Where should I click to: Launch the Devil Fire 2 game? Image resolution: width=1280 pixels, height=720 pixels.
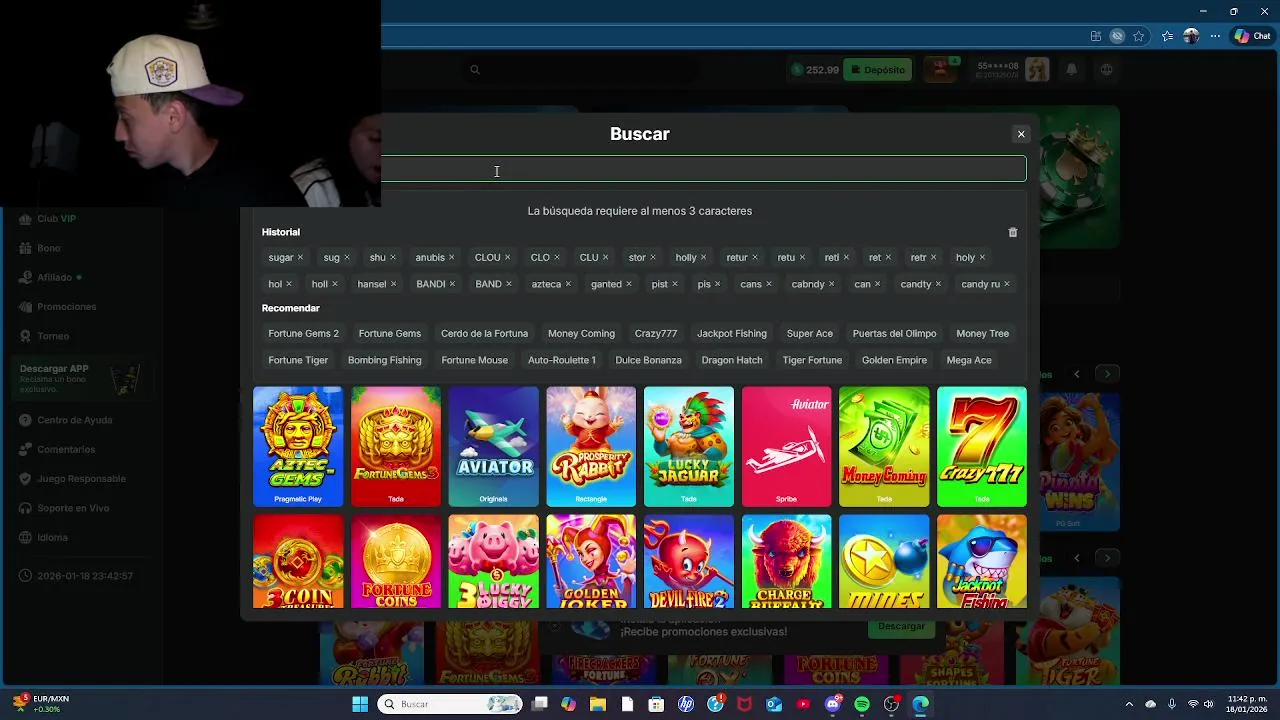689,562
